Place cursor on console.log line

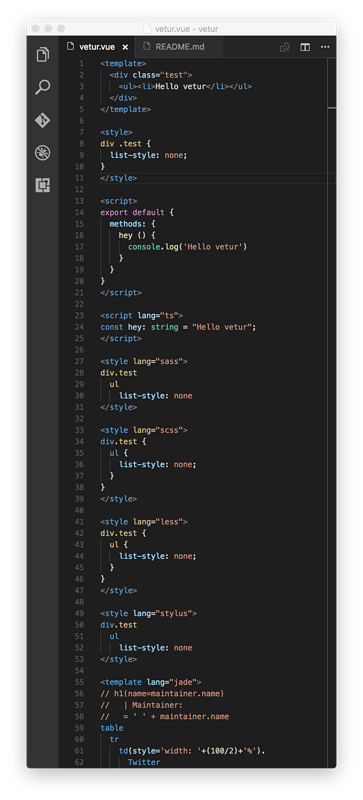(x=187, y=247)
